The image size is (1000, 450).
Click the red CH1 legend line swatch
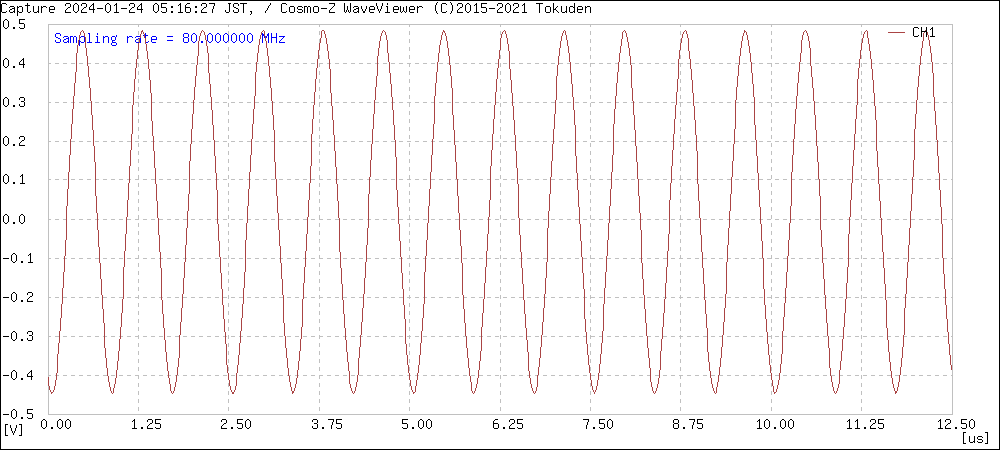[896, 32]
